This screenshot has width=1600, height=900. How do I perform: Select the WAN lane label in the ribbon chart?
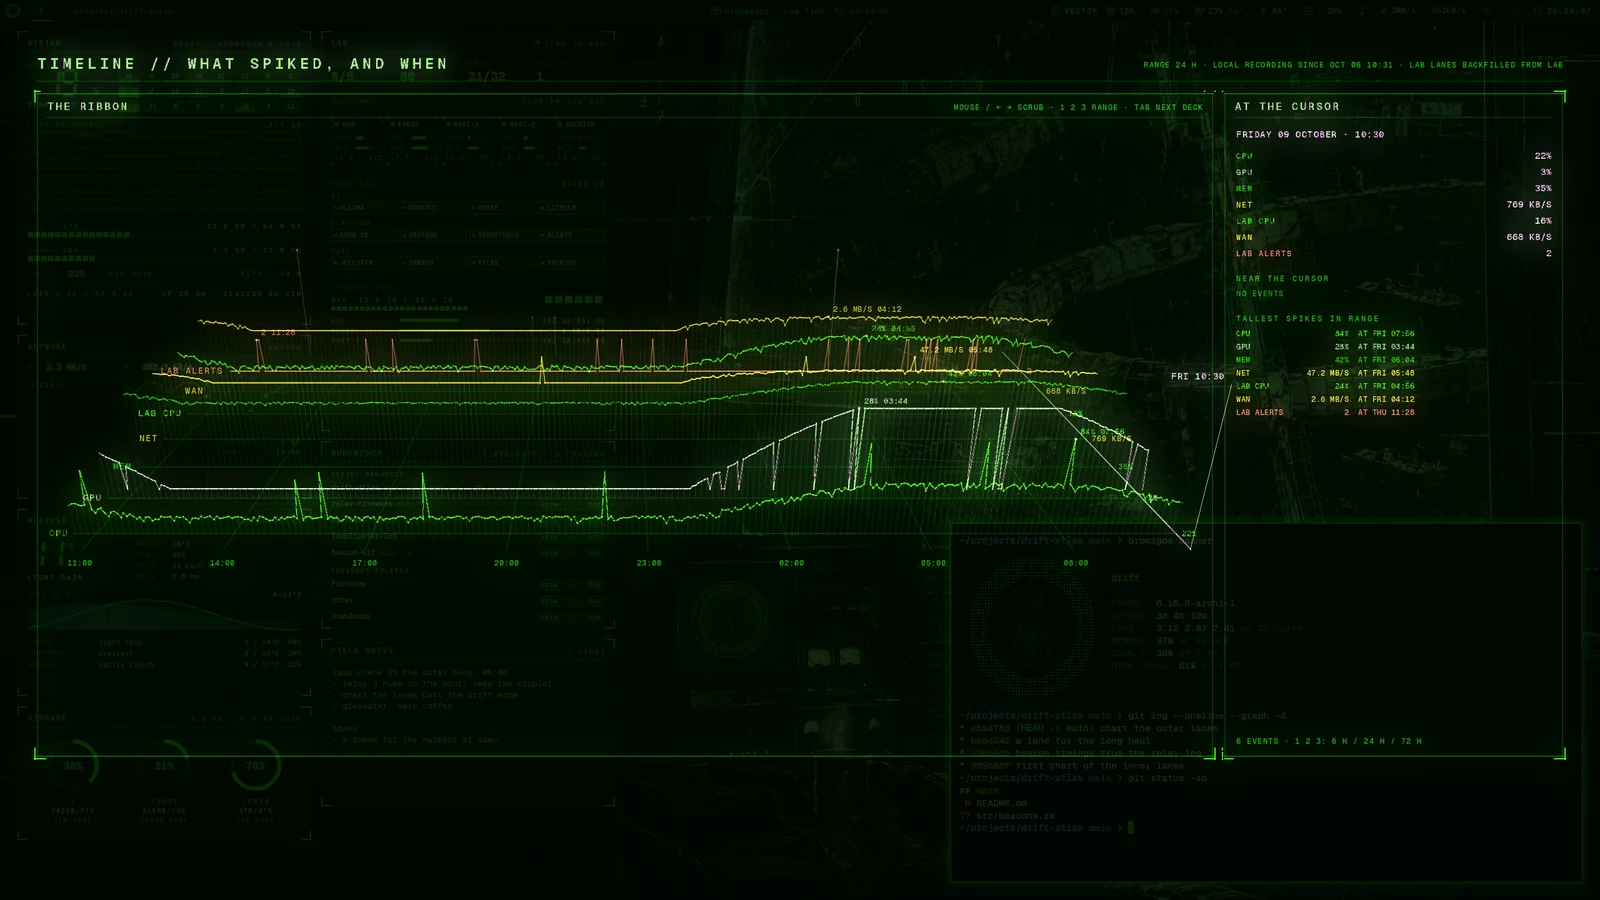pyautogui.click(x=194, y=391)
